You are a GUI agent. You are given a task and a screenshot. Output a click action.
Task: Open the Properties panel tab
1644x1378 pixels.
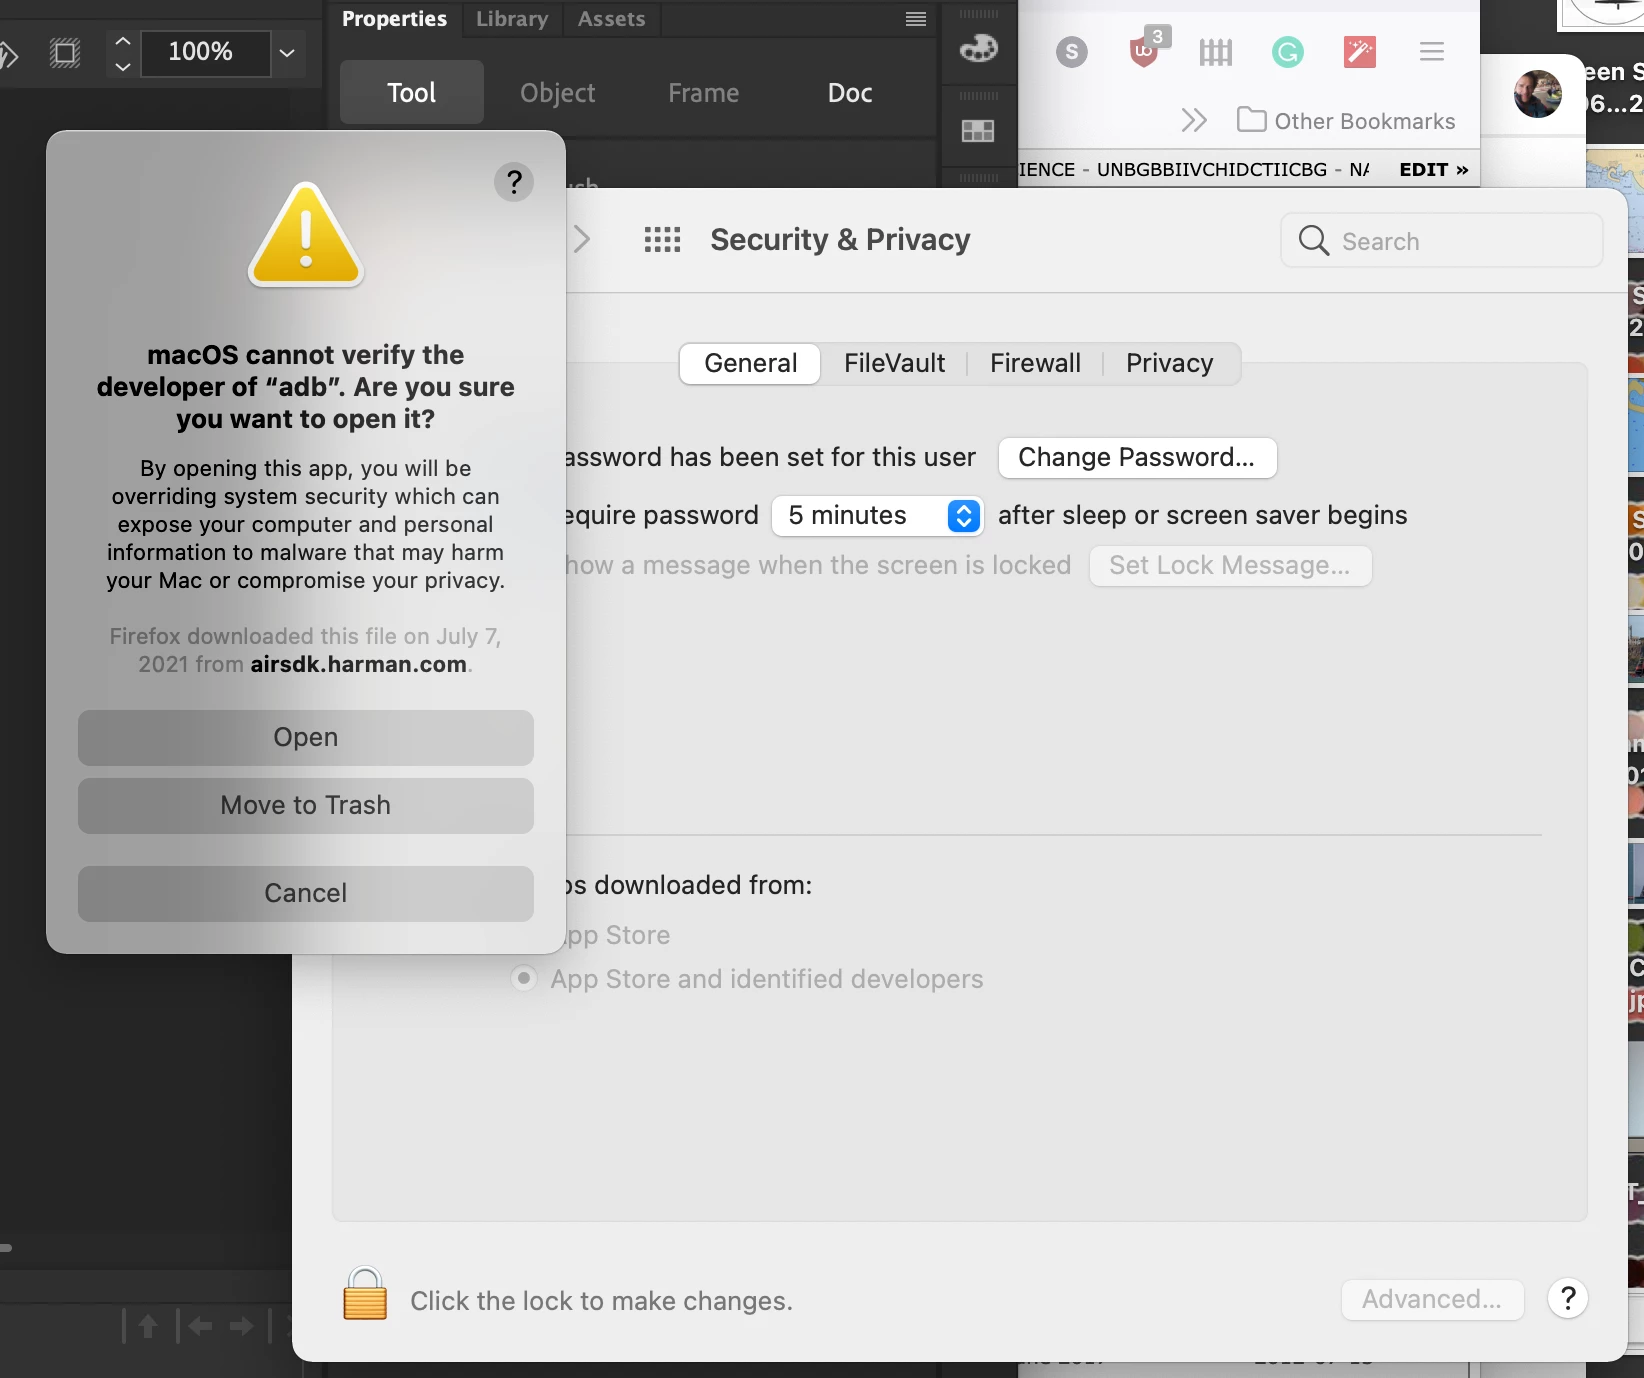pyautogui.click(x=394, y=19)
